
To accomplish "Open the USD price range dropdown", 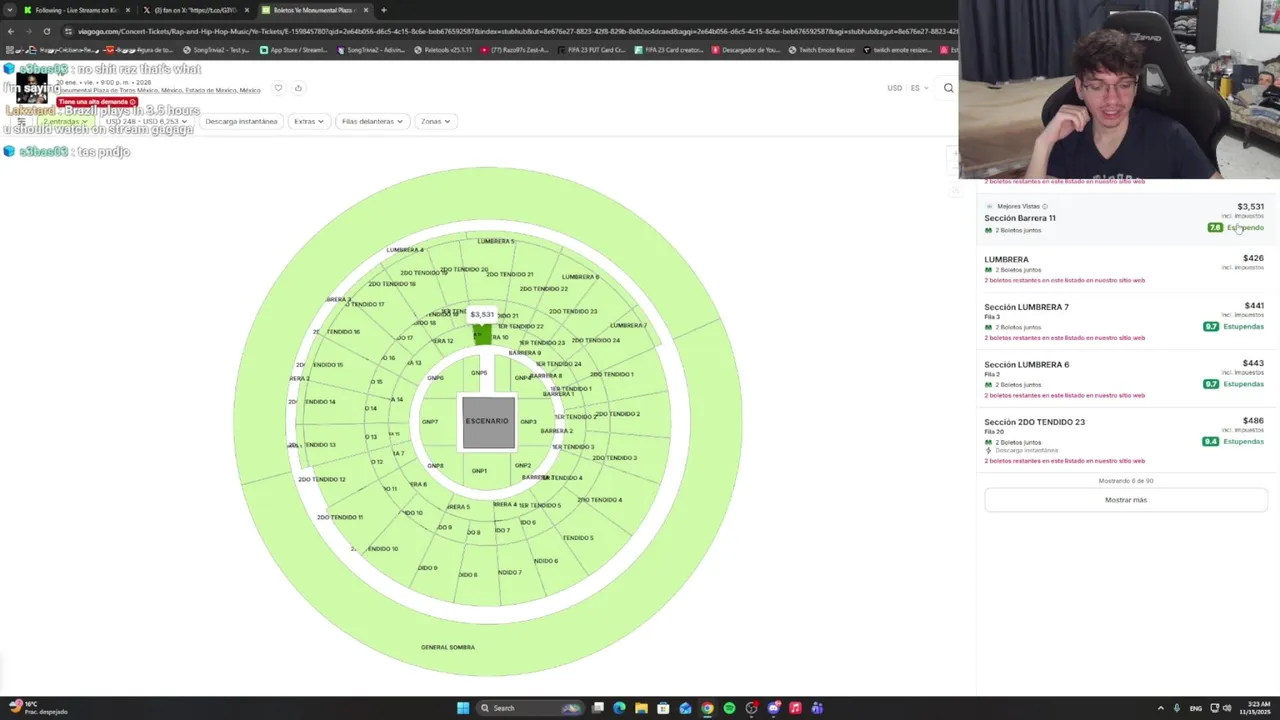I will pyautogui.click(x=147, y=121).
